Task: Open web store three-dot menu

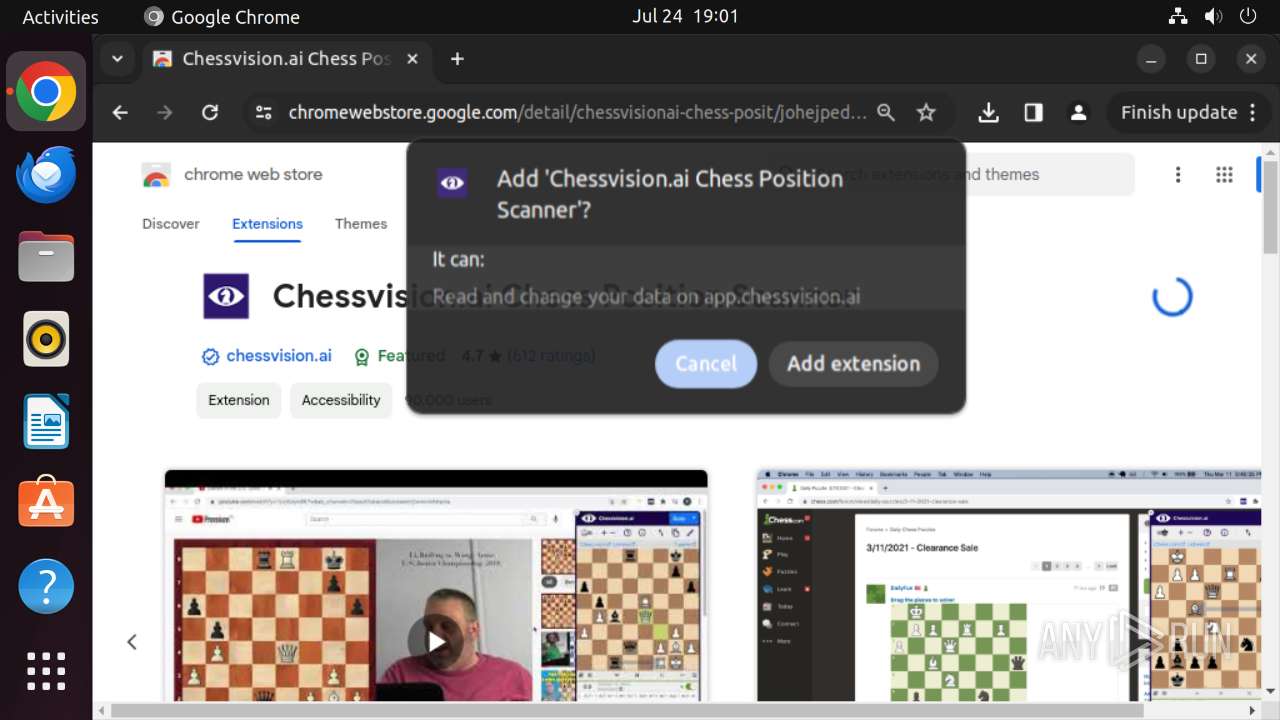Action: click(1178, 175)
